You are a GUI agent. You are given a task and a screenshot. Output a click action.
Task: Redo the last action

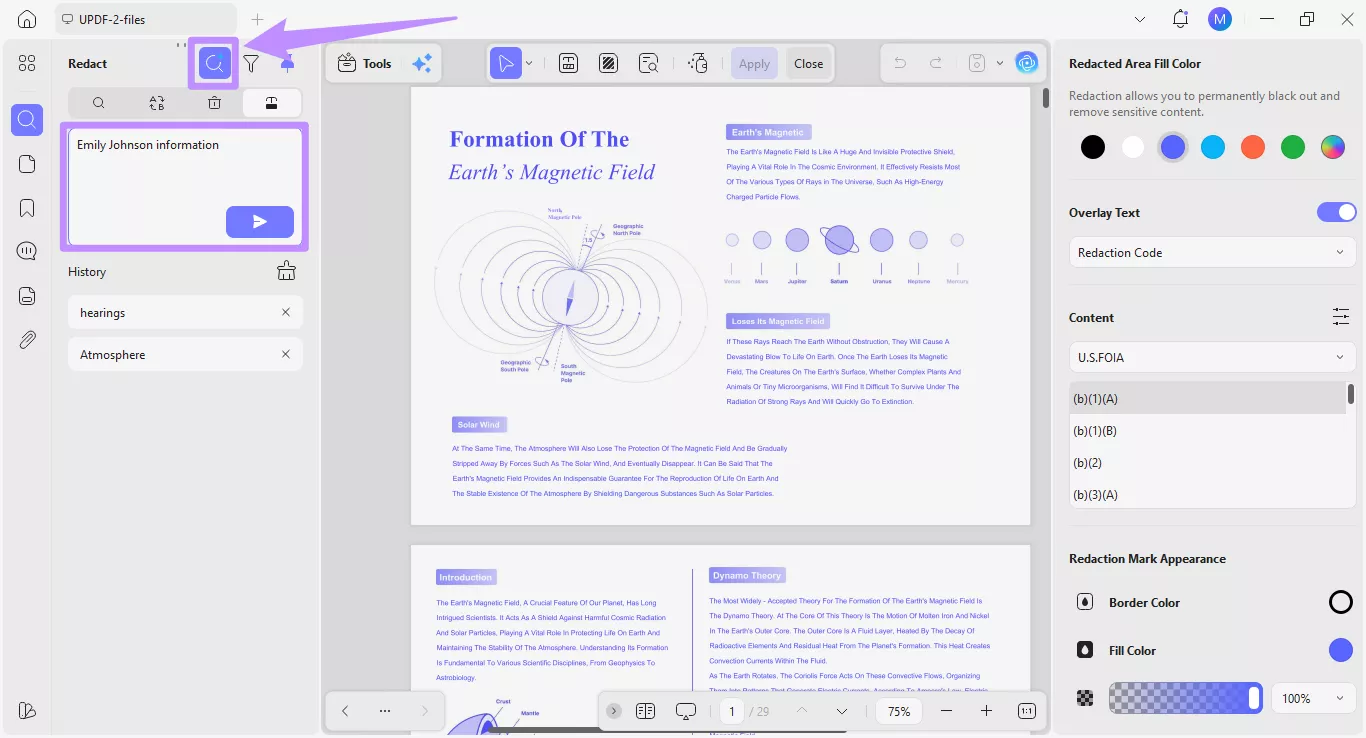pyautogui.click(x=936, y=63)
